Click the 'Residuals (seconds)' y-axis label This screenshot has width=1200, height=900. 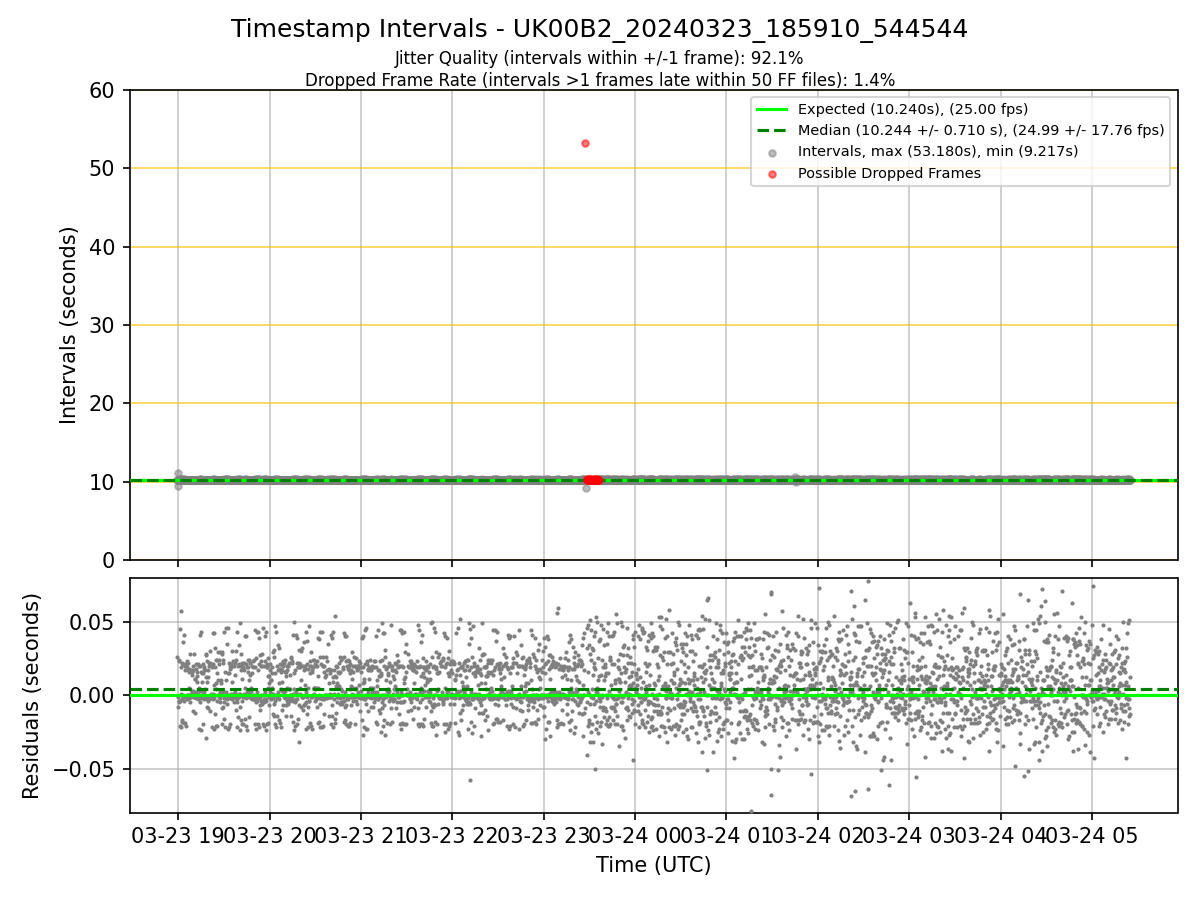[33, 696]
